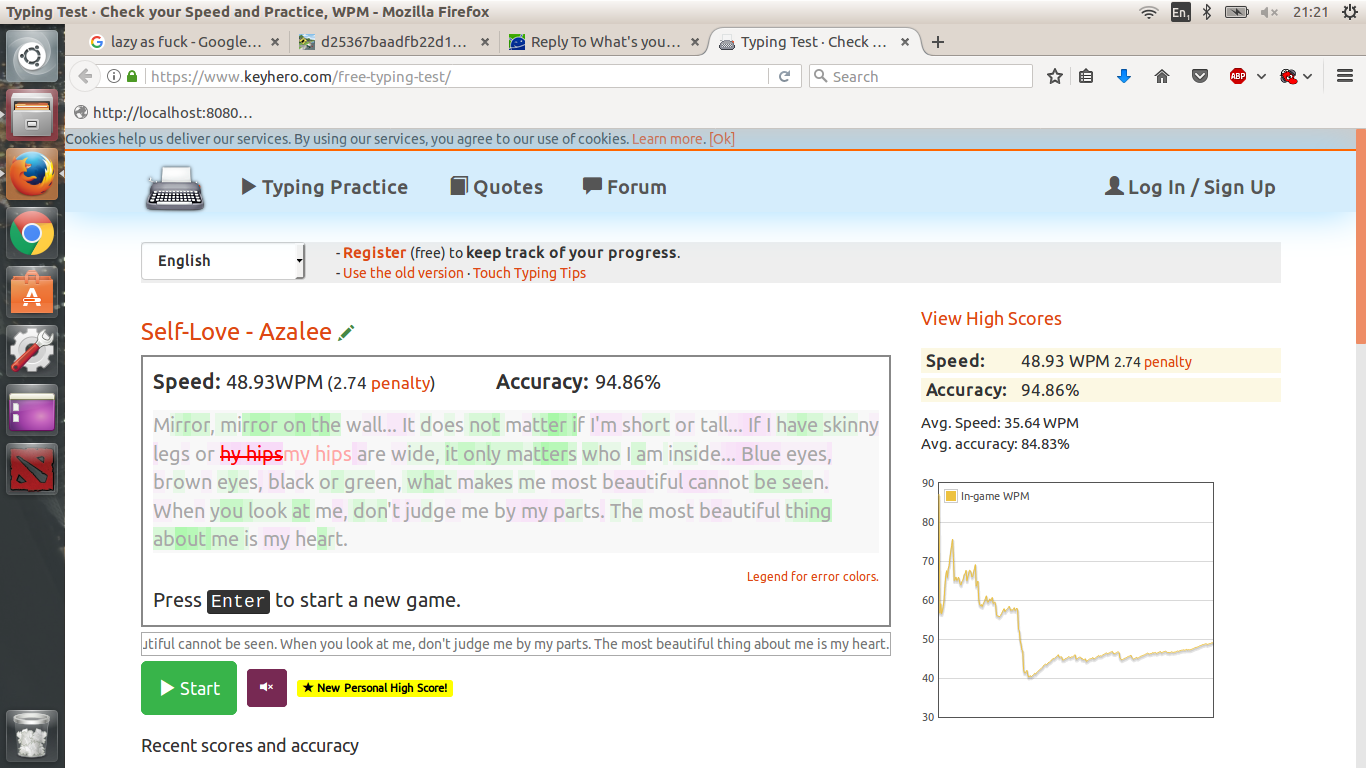Image resolution: width=1366 pixels, height=768 pixels.
Task: Open the battery indicator menu
Action: pos(1237,12)
